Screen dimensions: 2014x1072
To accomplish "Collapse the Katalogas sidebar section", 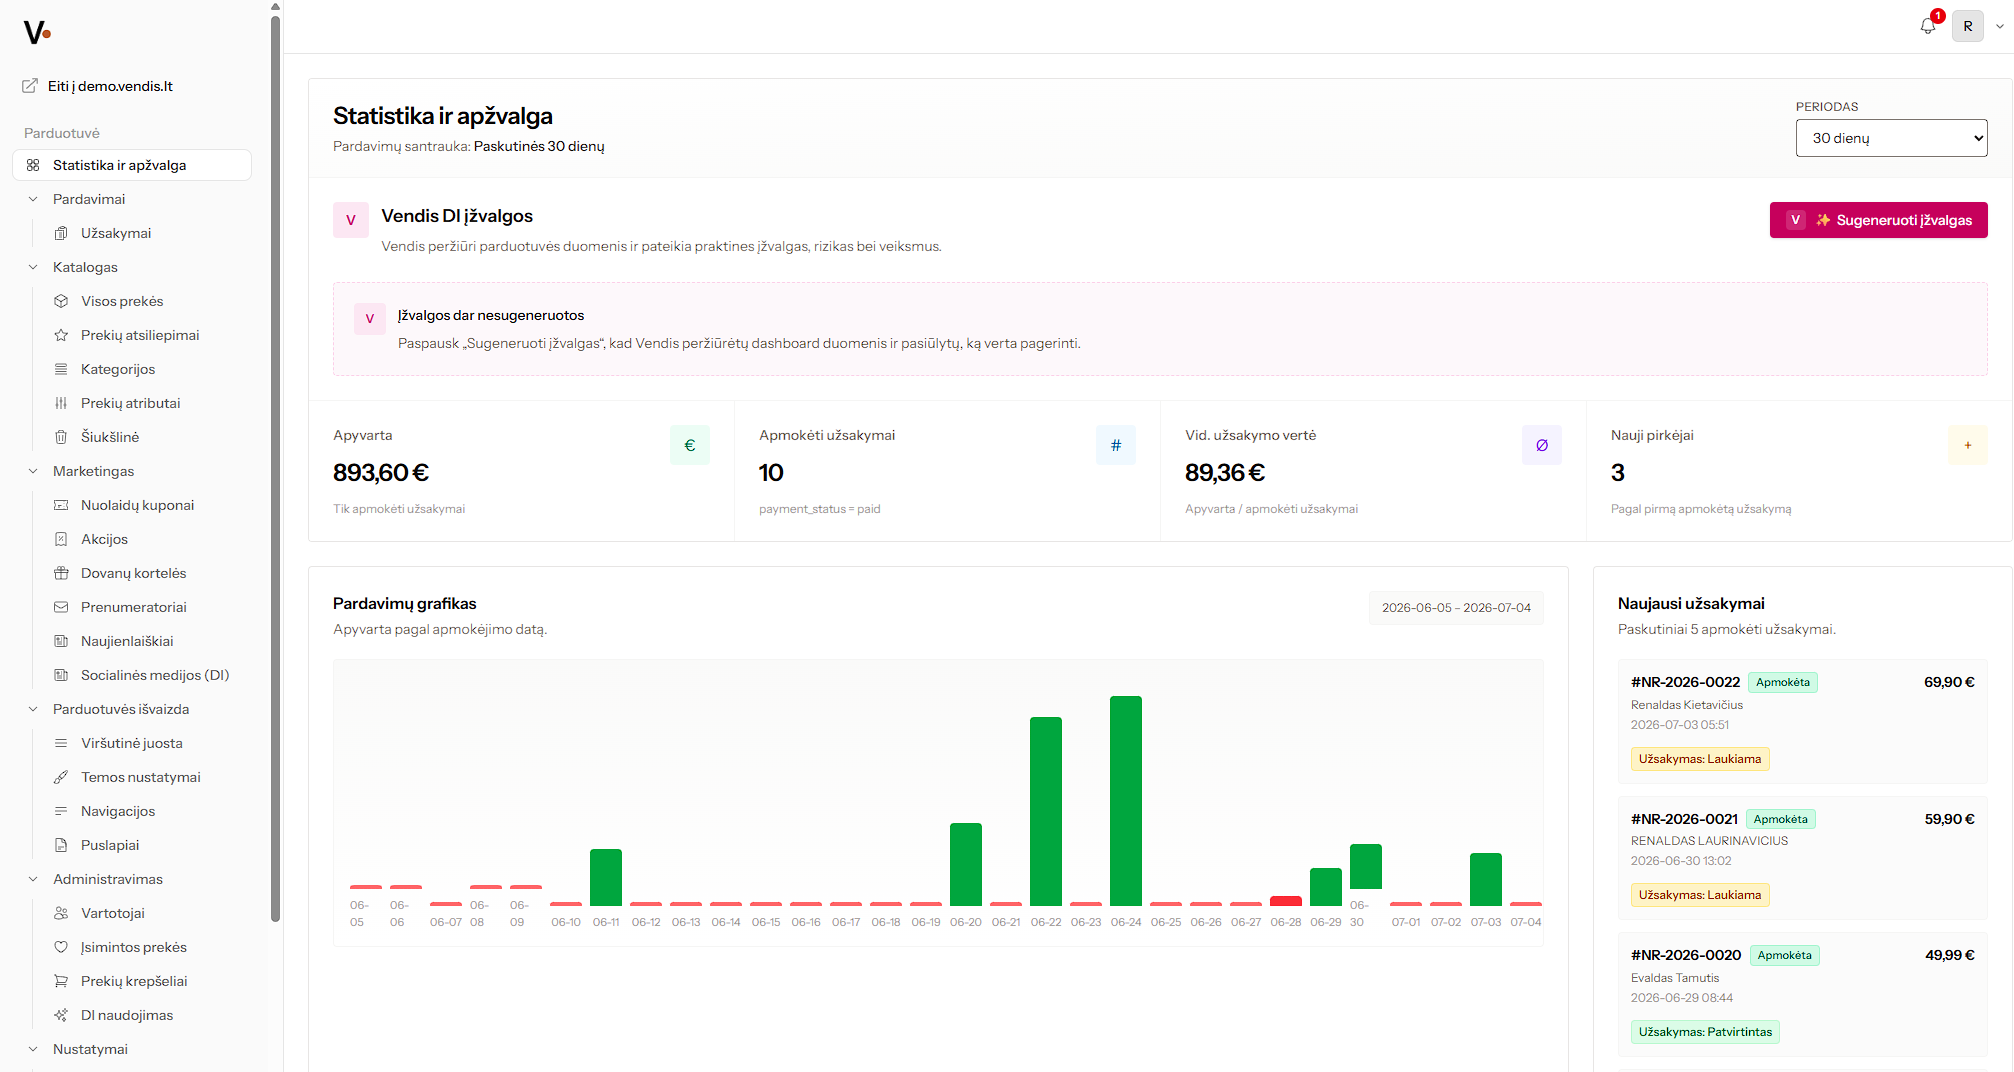I will pos(33,267).
